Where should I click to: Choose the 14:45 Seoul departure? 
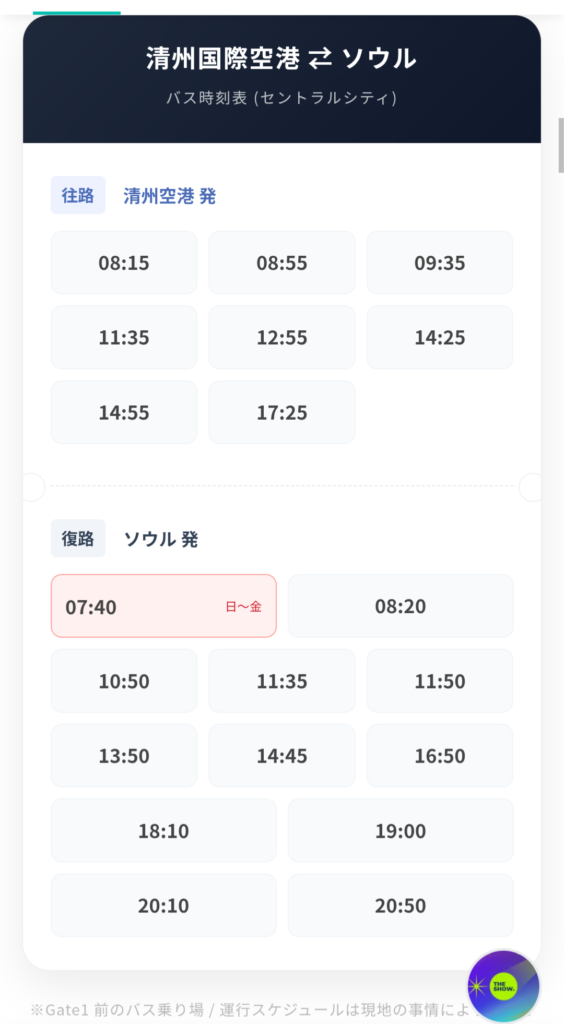click(x=282, y=756)
